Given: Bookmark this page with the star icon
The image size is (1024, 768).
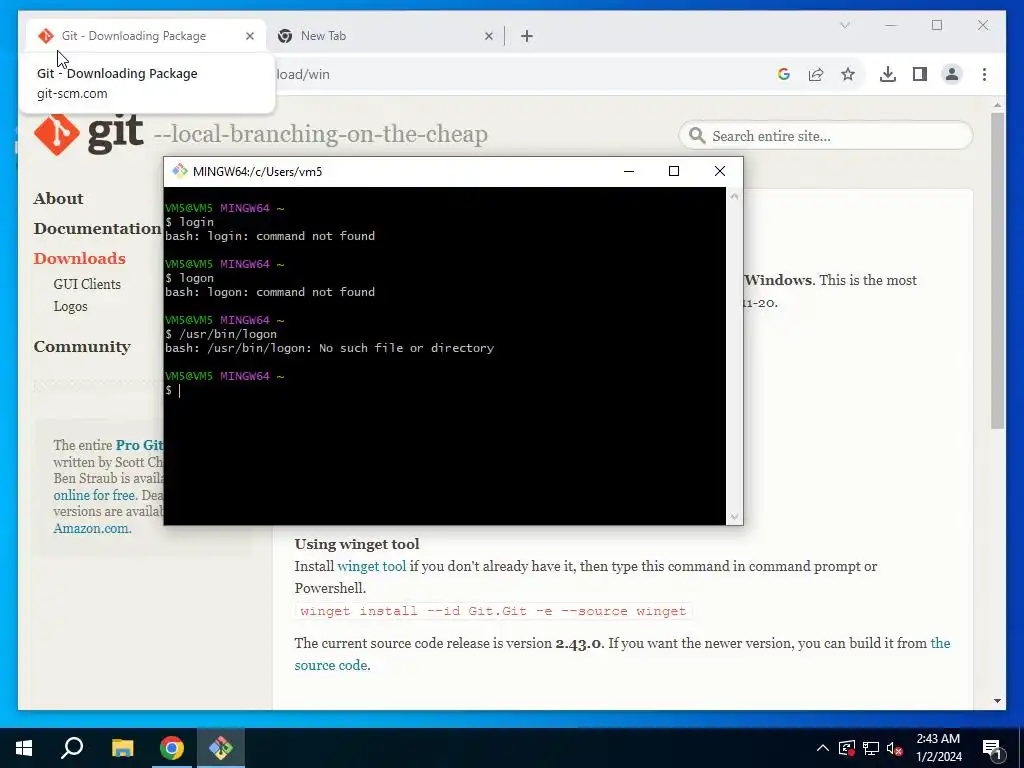Looking at the screenshot, I should tap(848, 74).
